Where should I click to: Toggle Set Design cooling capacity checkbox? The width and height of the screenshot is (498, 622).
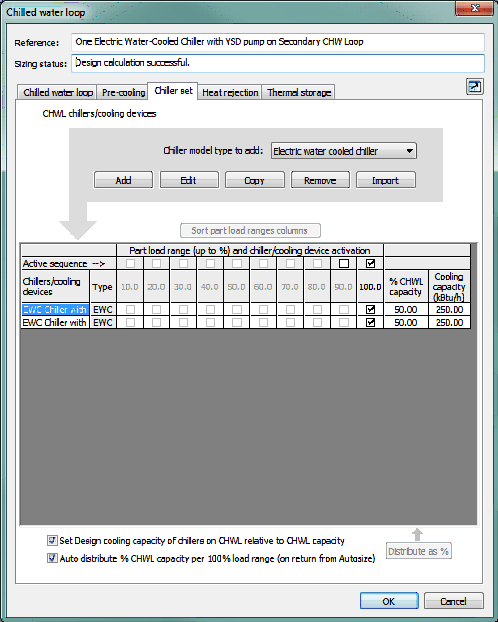(52, 540)
